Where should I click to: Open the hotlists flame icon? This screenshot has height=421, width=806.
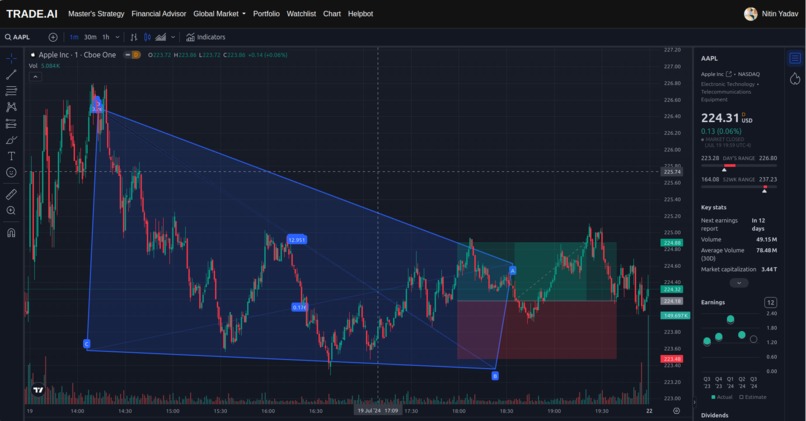pos(795,79)
